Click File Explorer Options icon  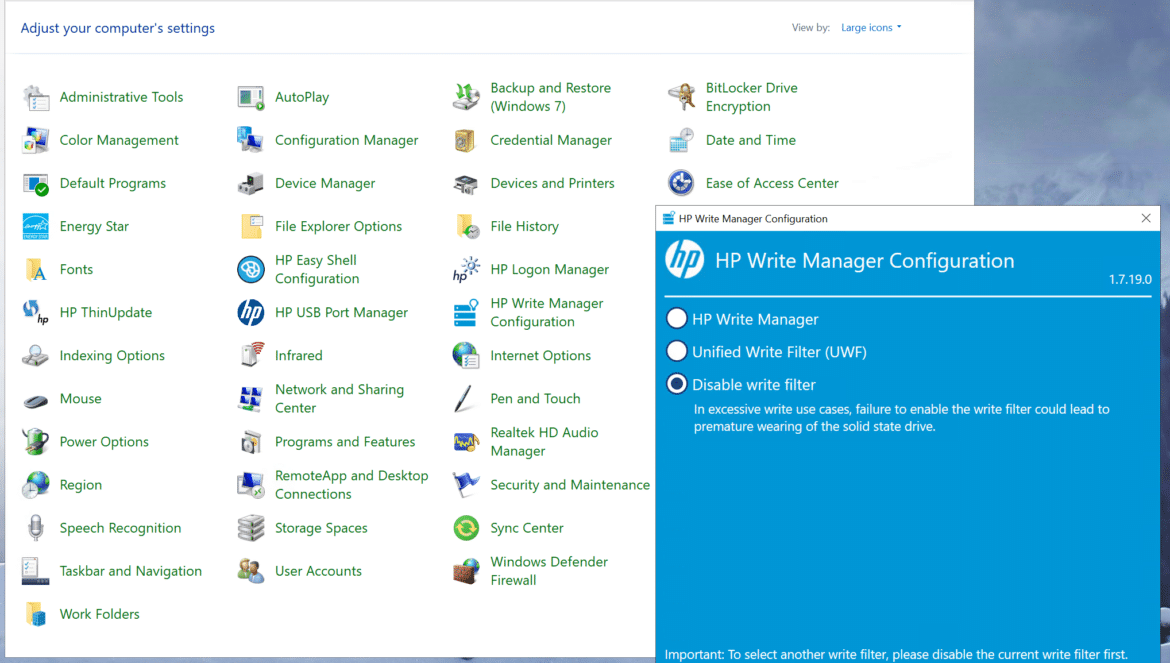click(251, 226)
